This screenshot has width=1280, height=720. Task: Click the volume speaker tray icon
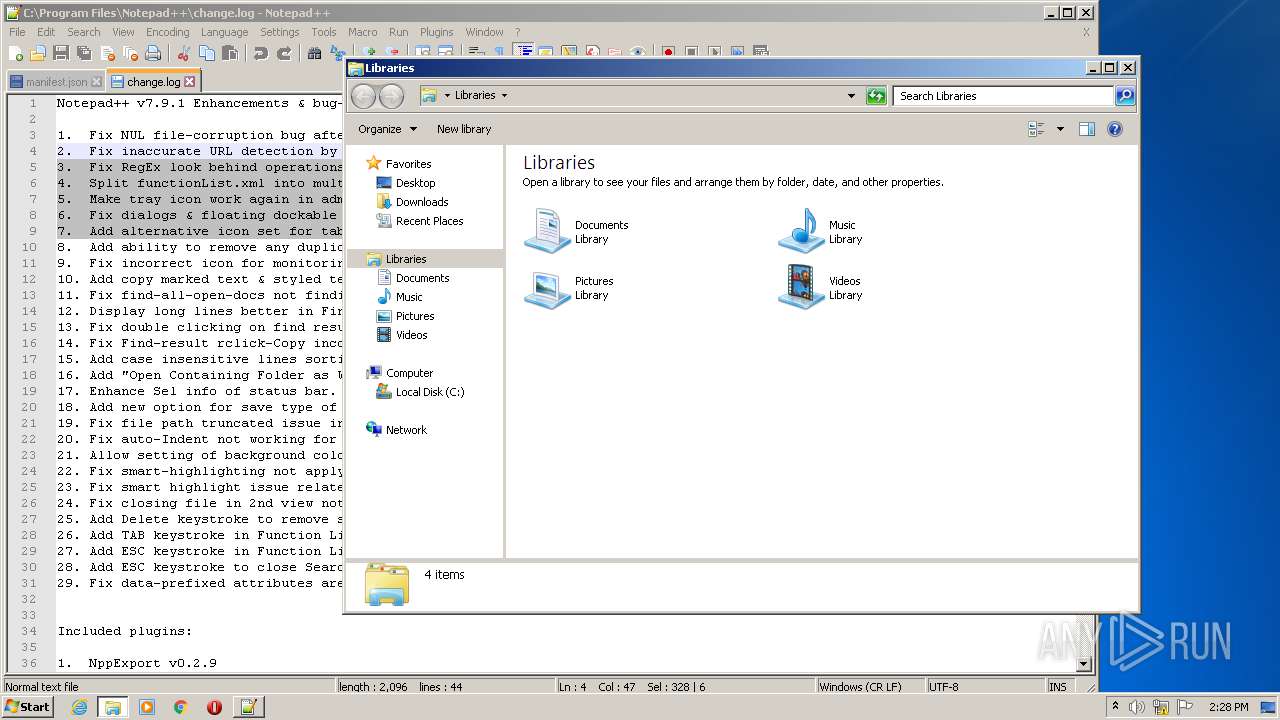(x=1137, y=707)
